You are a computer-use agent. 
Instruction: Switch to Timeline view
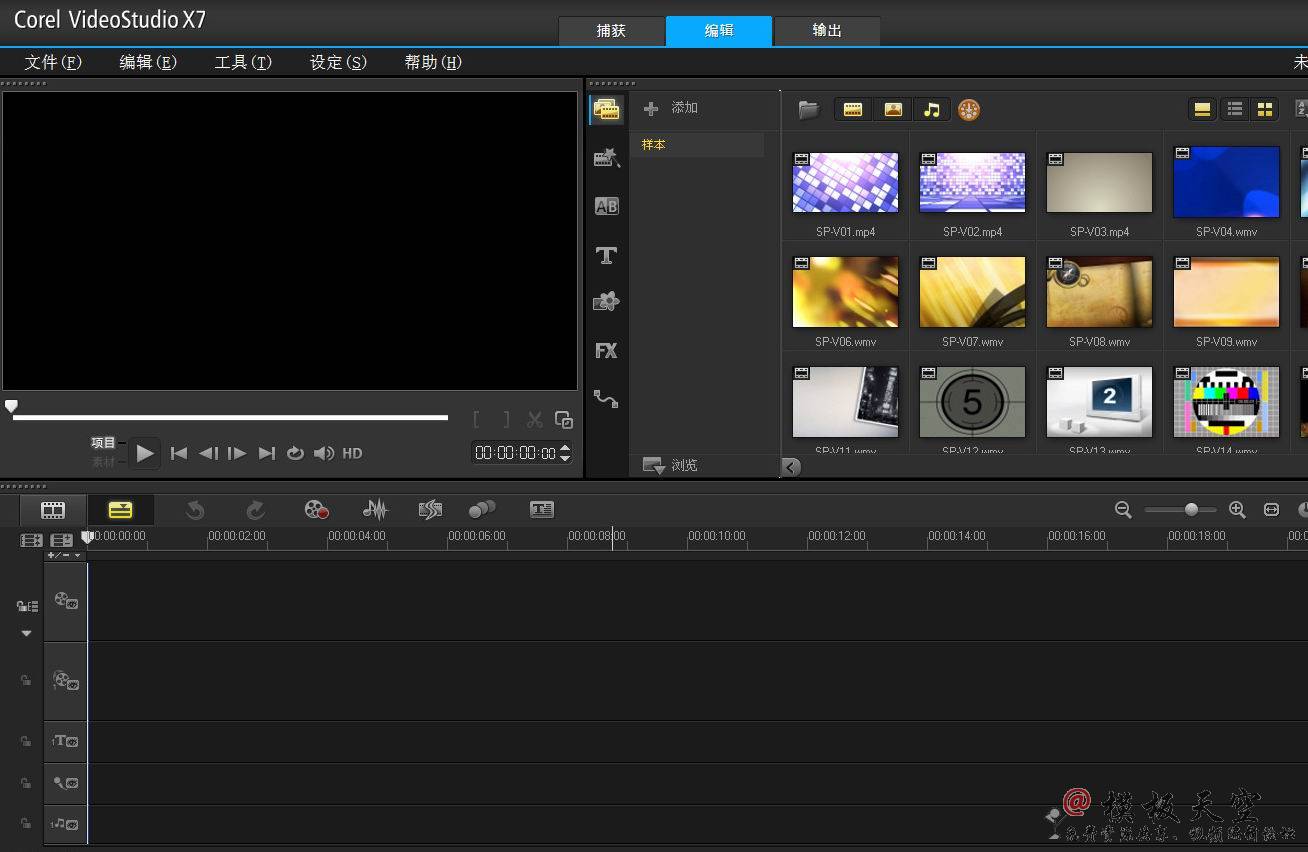[x=120, y=510]
